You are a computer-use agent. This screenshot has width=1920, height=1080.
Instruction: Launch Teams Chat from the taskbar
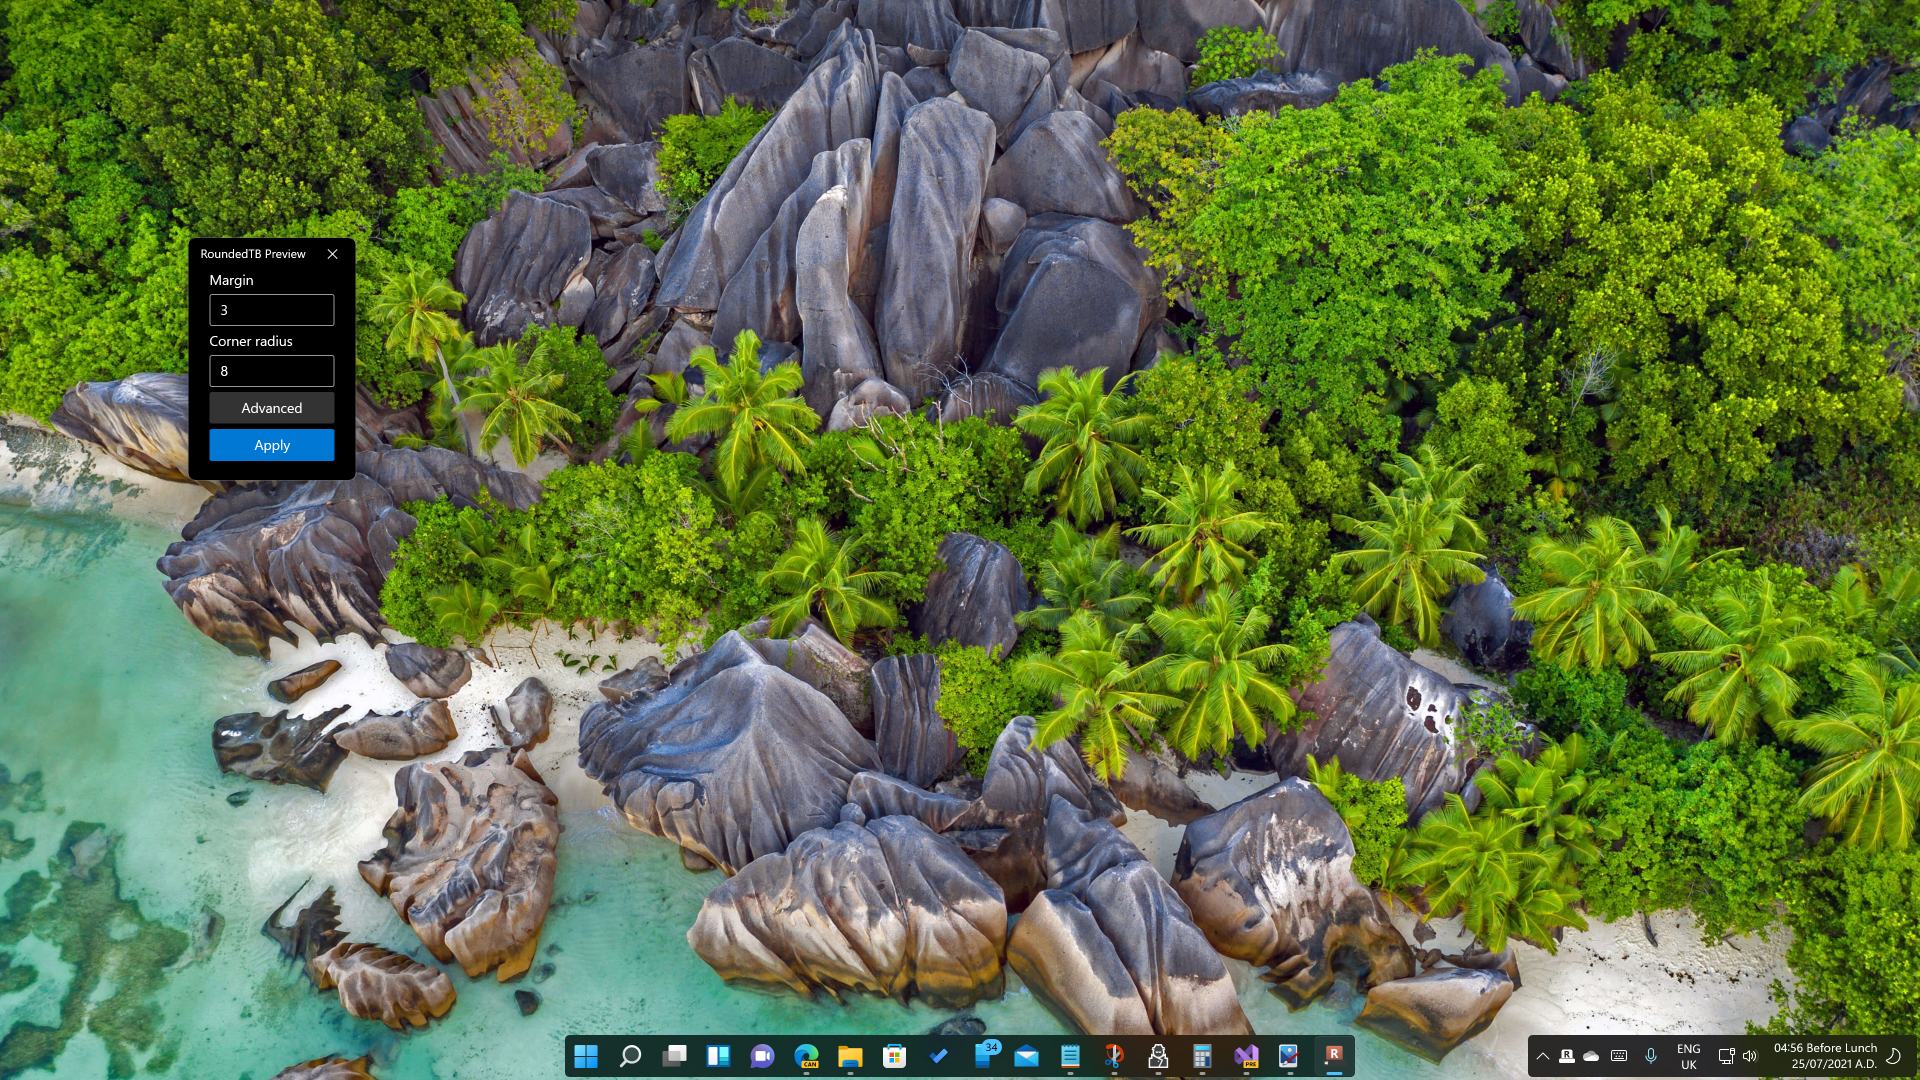tap(762, 1056)
